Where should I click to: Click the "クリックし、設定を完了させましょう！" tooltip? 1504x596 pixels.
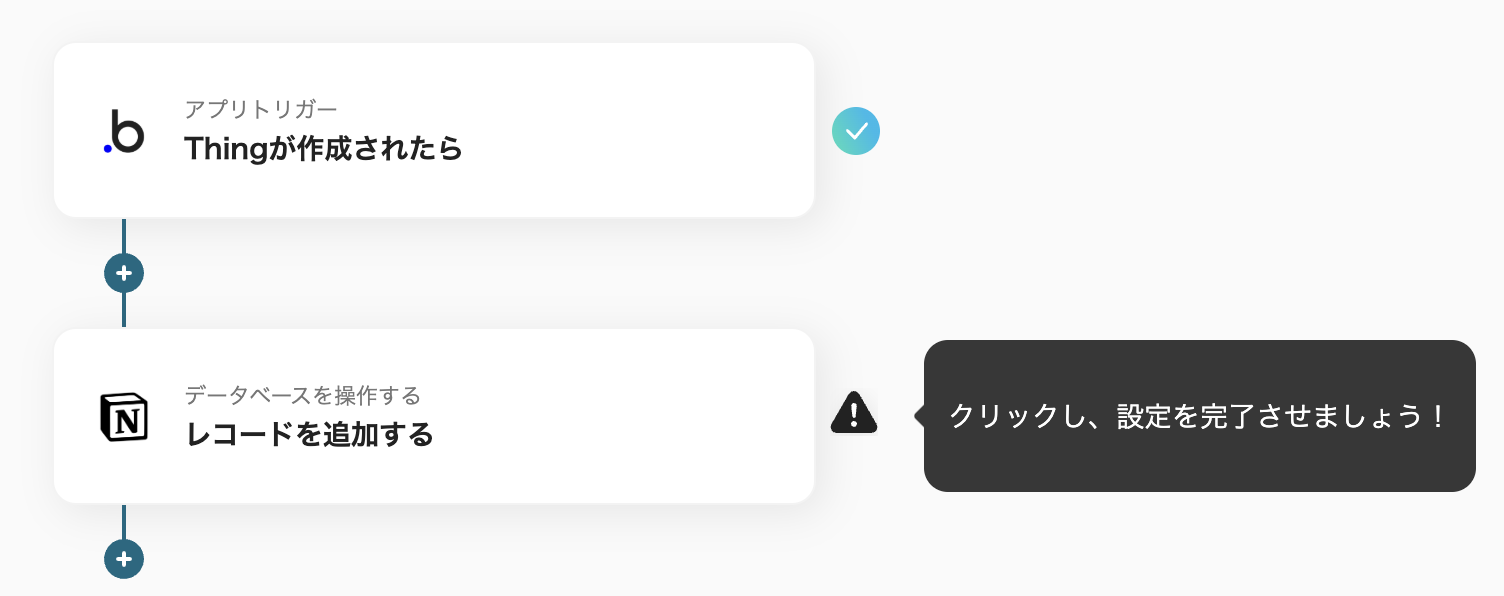[x=1199, y=416]
